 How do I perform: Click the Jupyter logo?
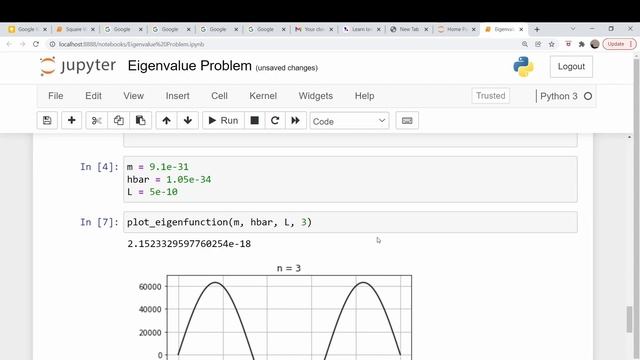[x=78, y=66]
